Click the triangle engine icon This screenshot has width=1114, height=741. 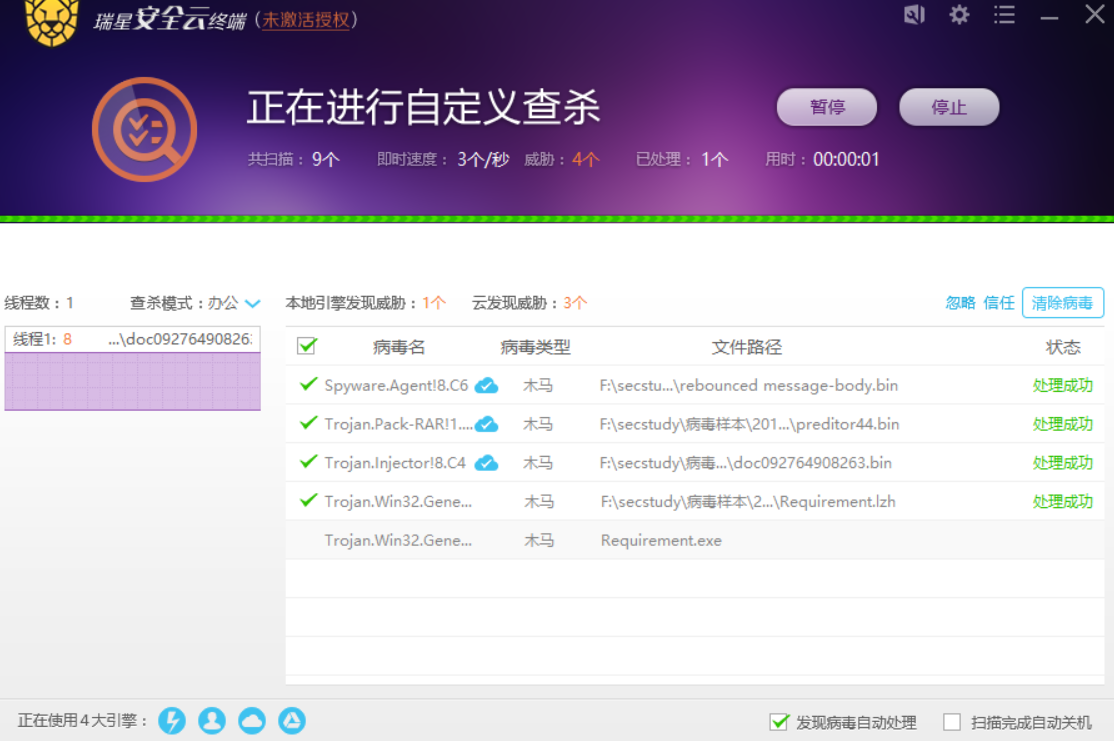(291, 720)
